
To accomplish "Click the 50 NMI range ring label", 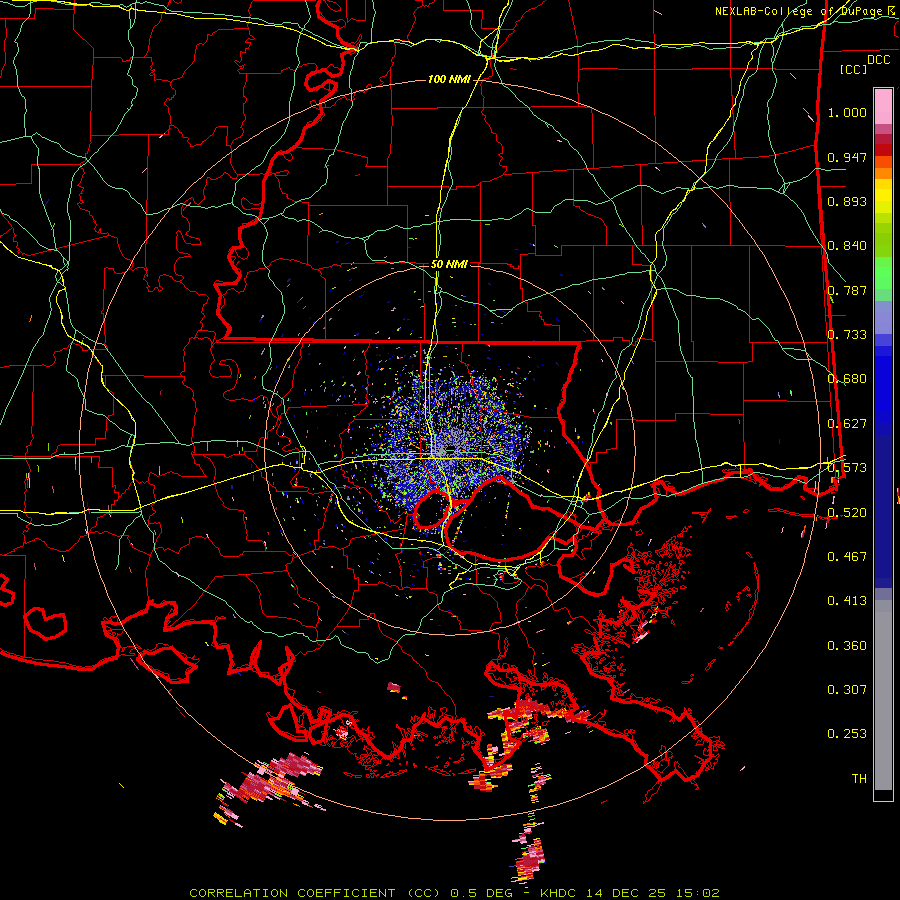I will 449,264.
